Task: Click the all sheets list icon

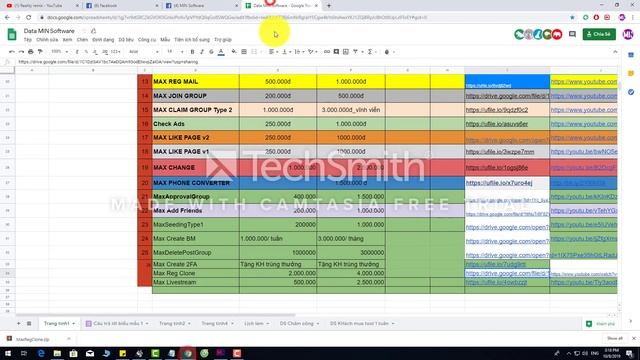Action: tap(29, 323)
